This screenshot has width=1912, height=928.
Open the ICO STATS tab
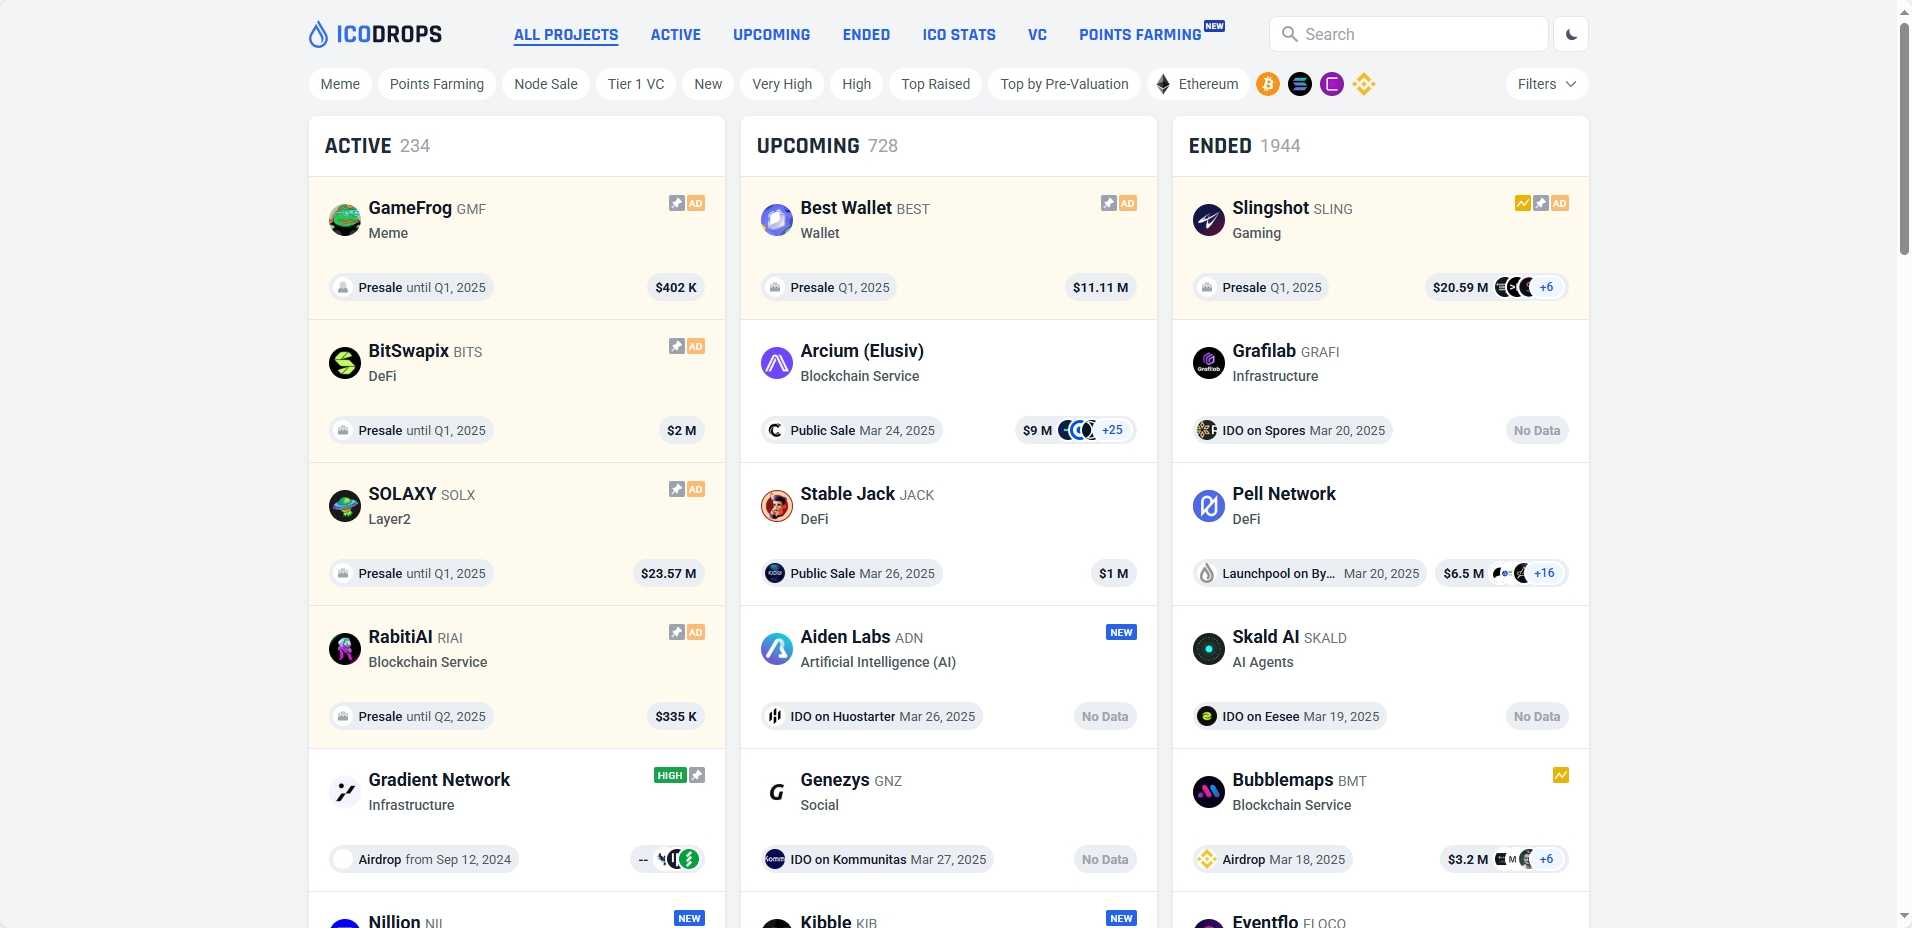point(957,34)
